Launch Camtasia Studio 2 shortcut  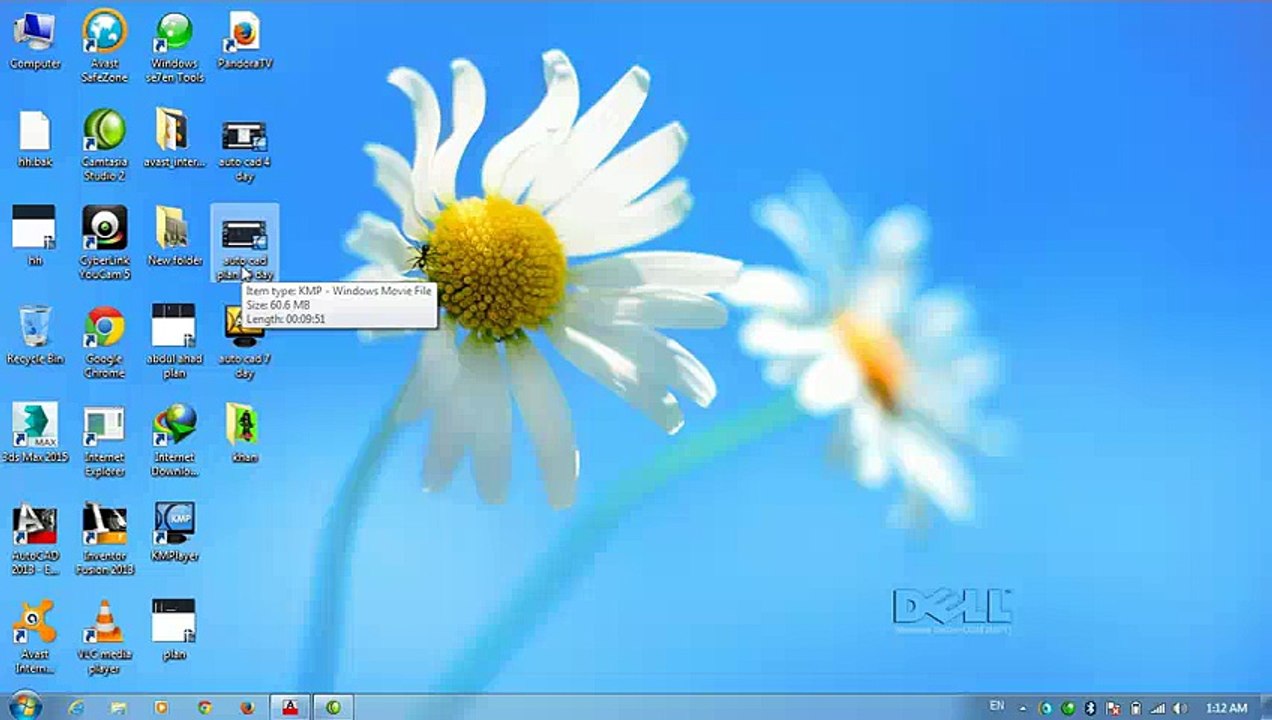[105, 145]
